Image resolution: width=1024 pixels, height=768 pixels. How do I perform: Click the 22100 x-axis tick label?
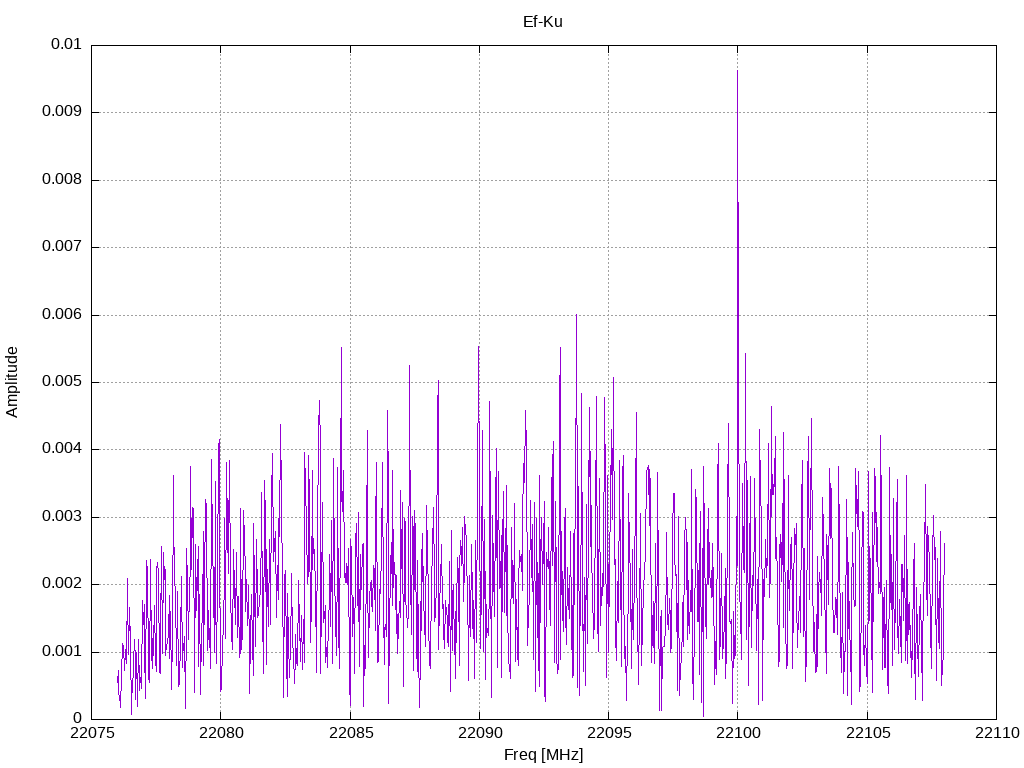click(738, 733)
